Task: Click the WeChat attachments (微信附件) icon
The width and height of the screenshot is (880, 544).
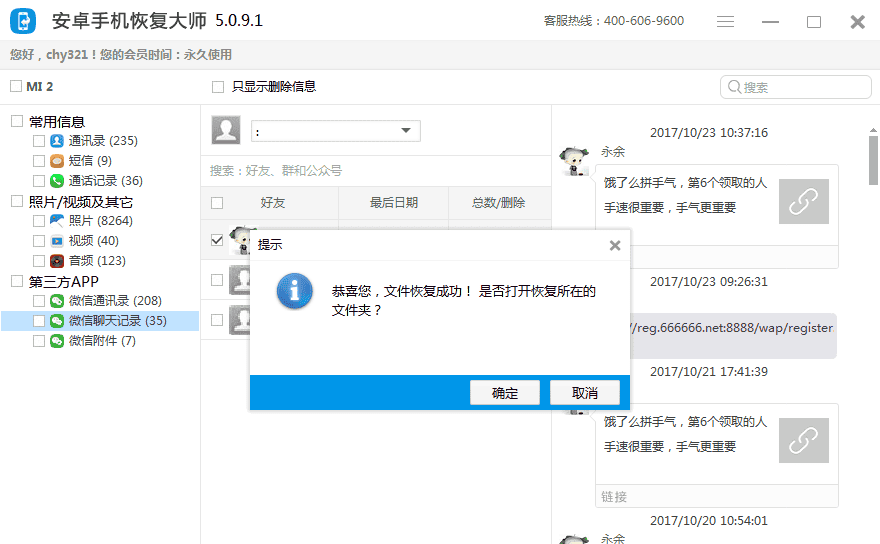Action: tap(57, 341)
